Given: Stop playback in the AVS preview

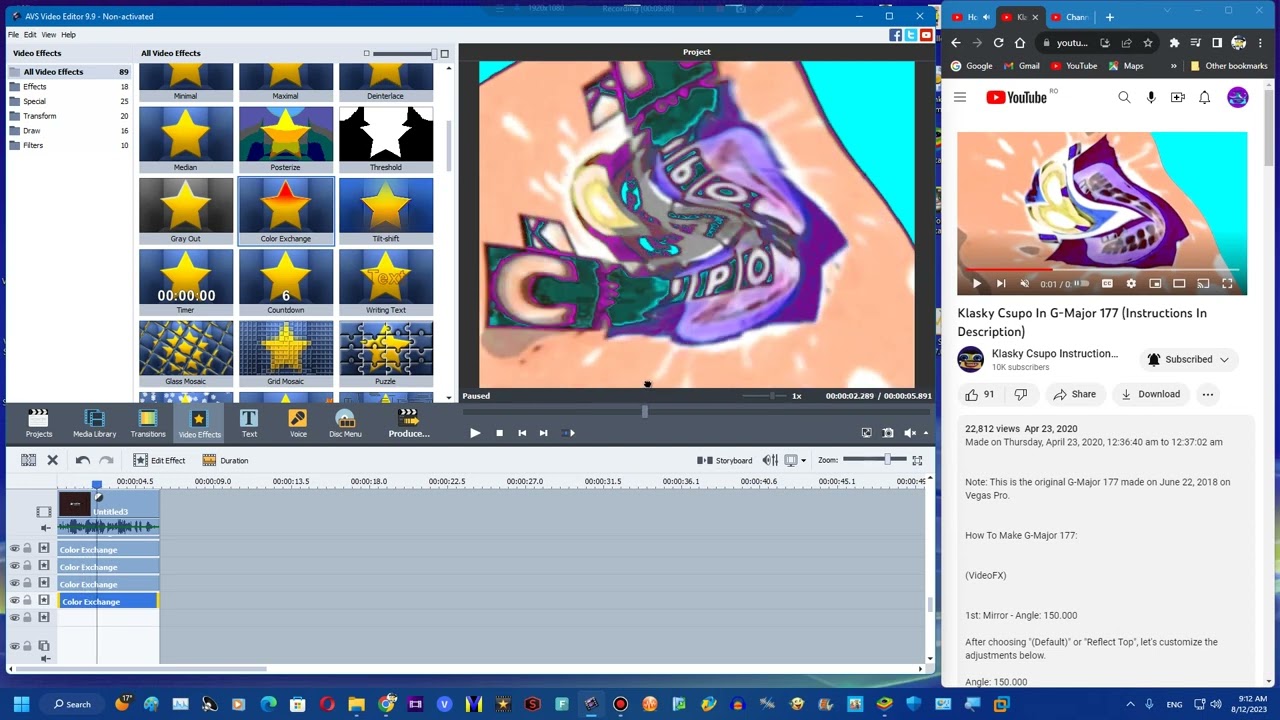Looking at the screenshot, I should click(500, 433).
